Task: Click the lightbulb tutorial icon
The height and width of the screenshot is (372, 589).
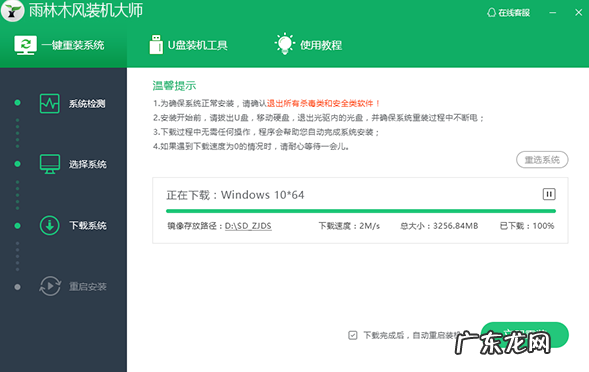Action: pos(285,44)
